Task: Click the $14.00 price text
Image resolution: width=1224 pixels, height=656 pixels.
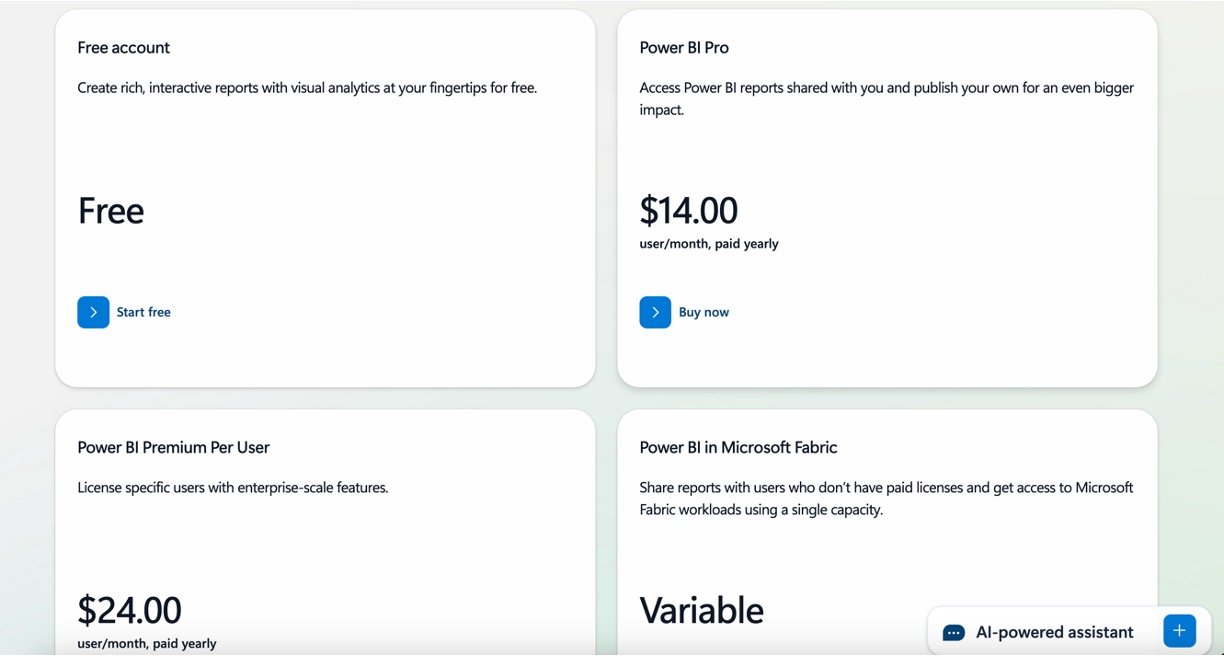Action: (688, 211)
